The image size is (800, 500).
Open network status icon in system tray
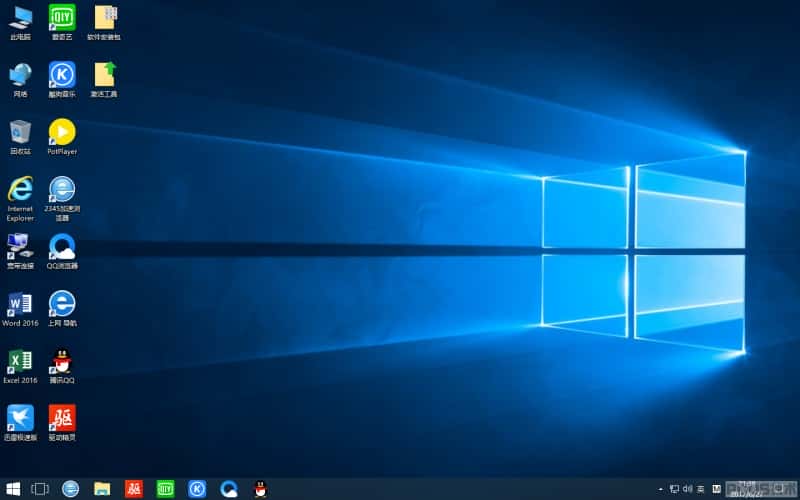pyautogui.click(x=674, y=489)
